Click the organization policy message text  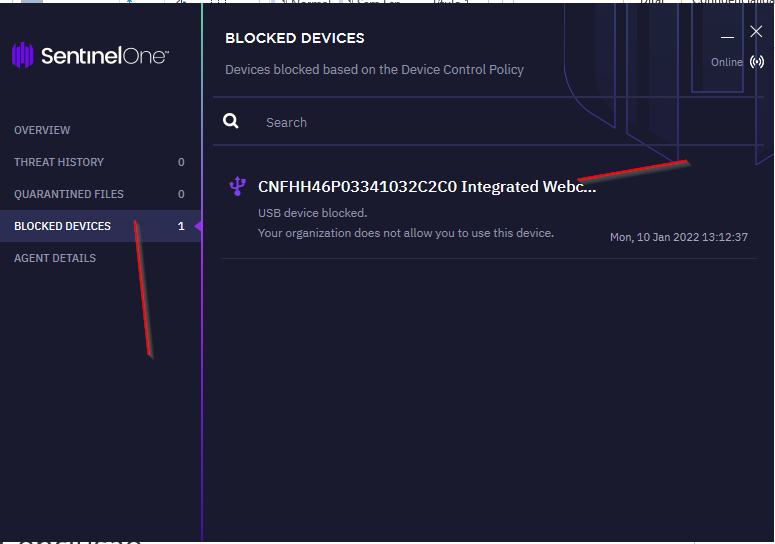point(406,233)
